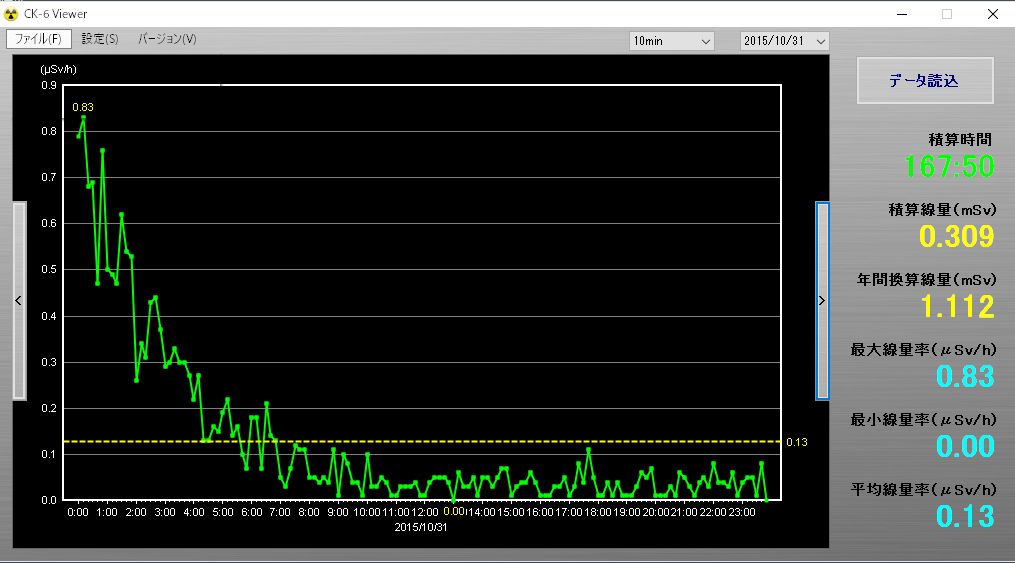Close the CK-6 Viewer window

tap(992, 14)
